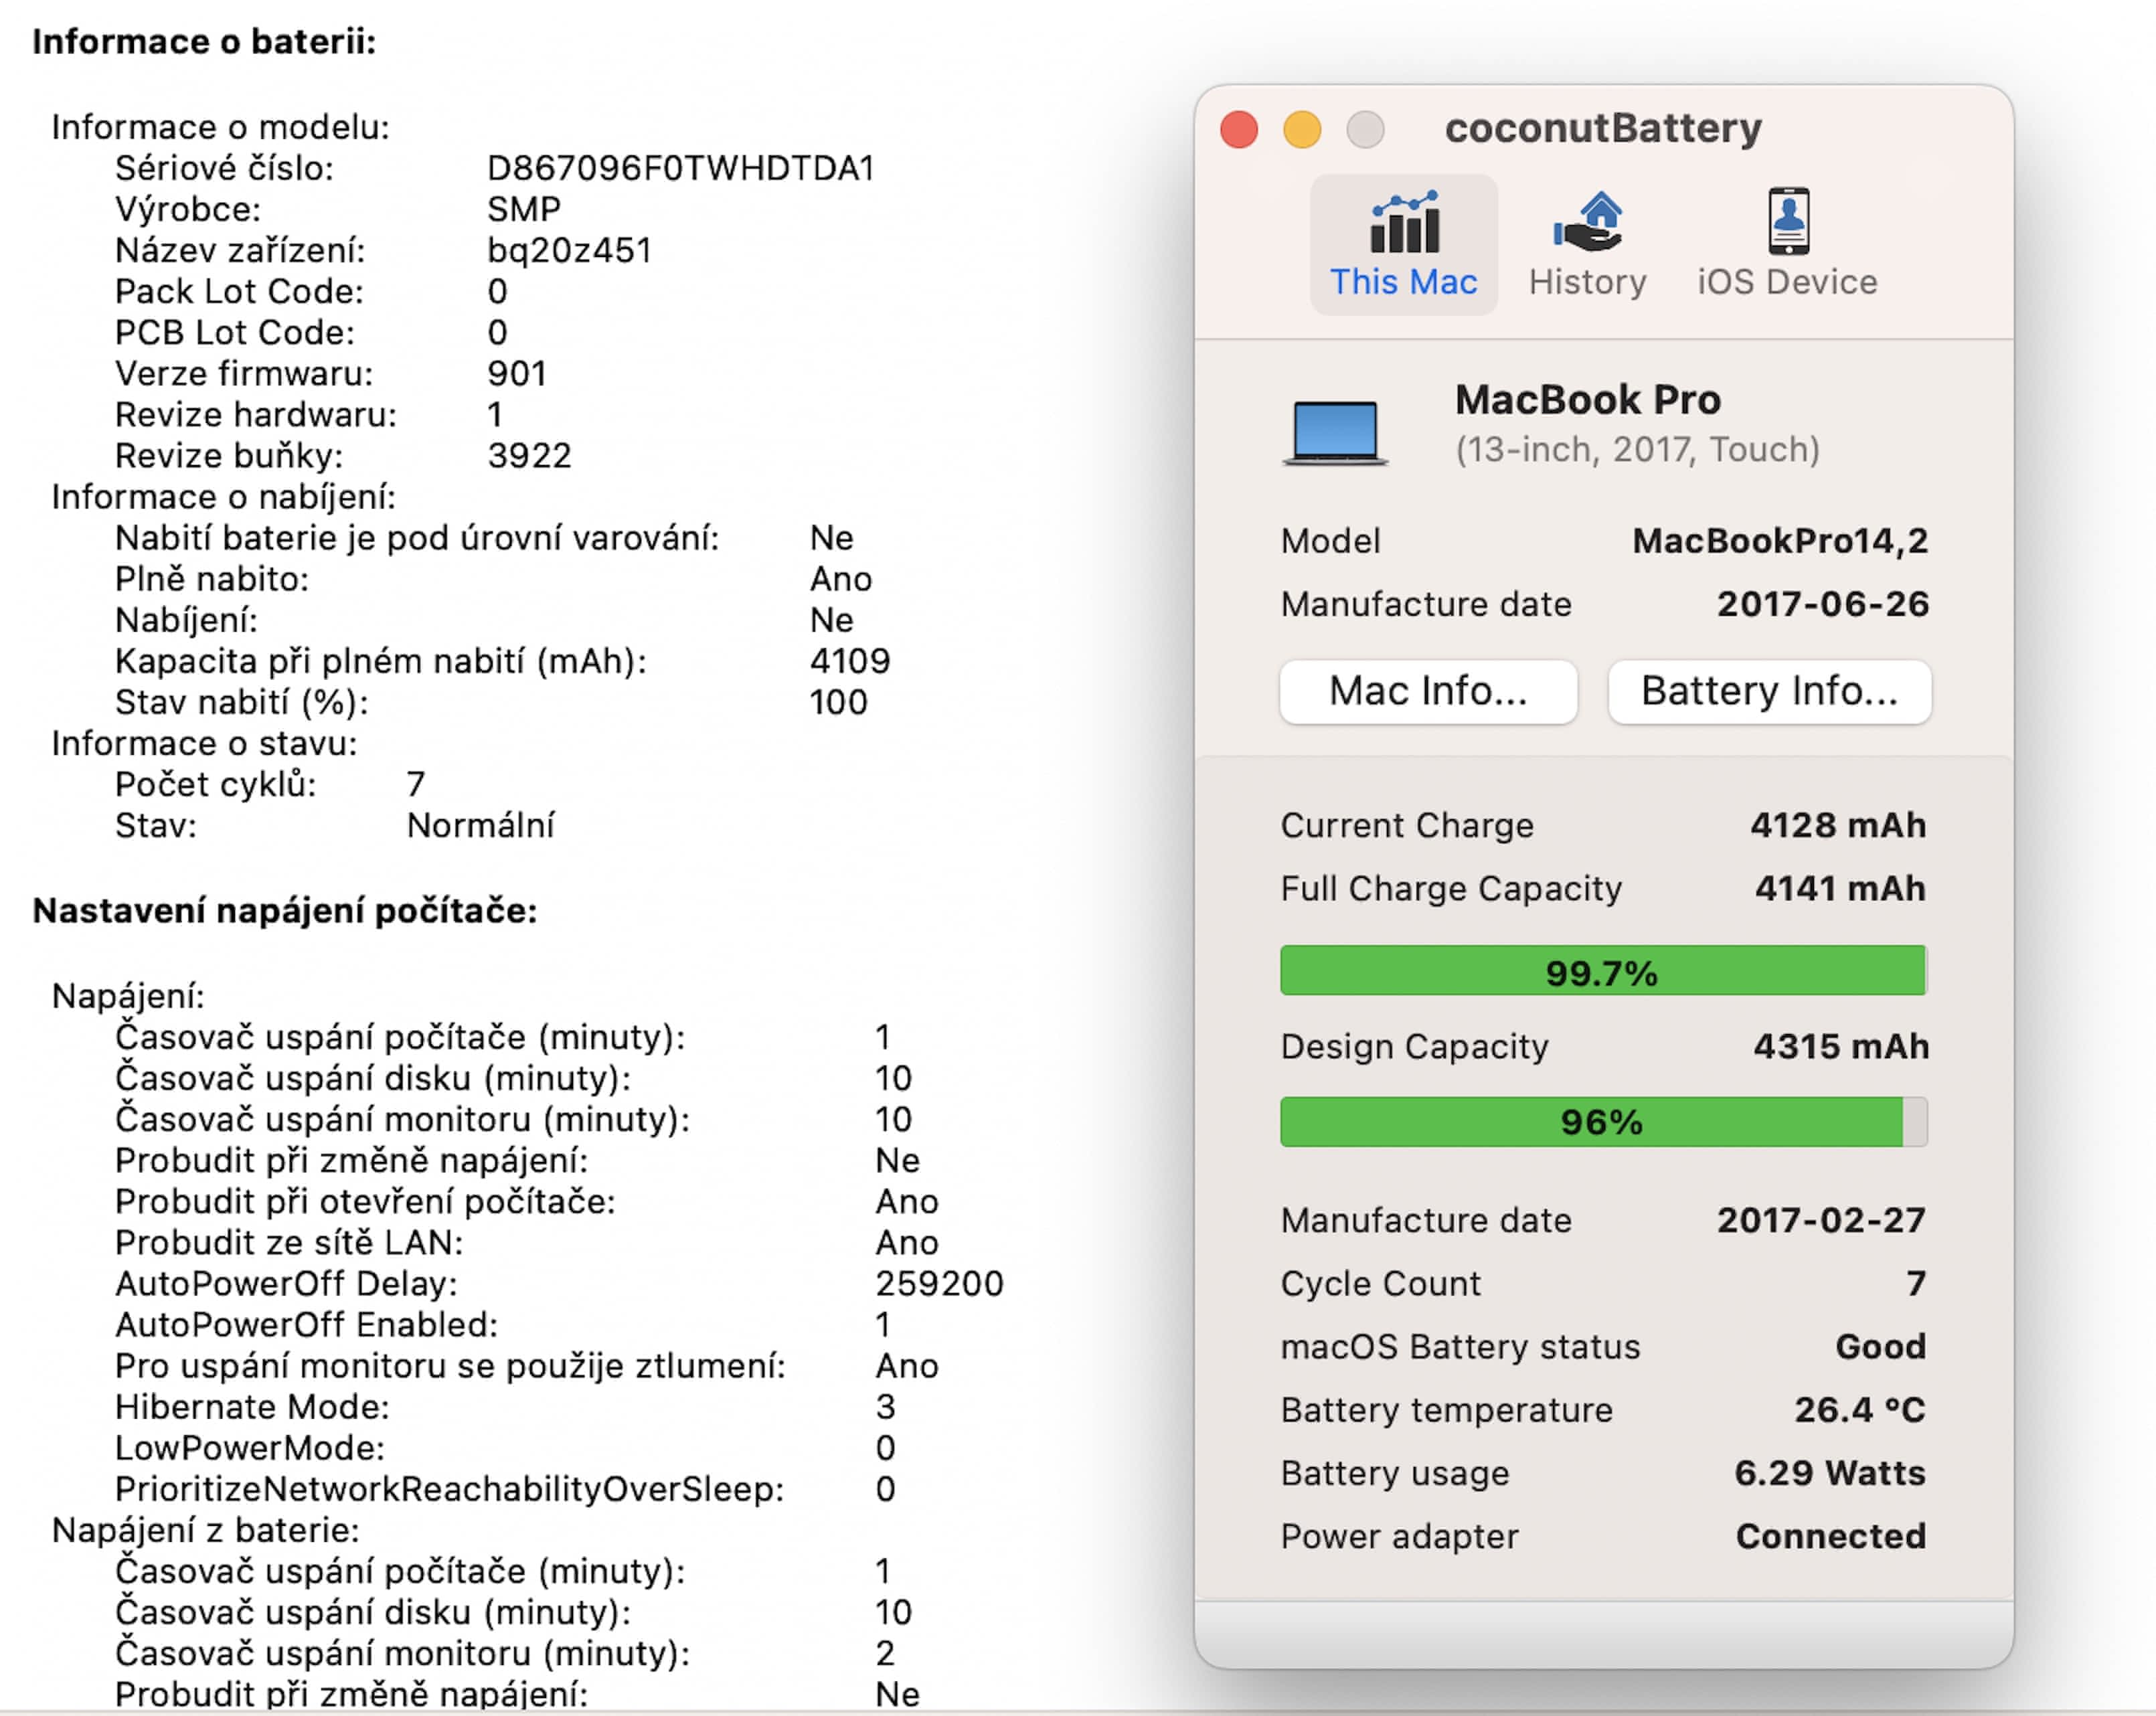The height and width of the screenshot is (1716, 2156).
Task: Click the gray disabled zoom button
Action: [x=1365, y=130]
